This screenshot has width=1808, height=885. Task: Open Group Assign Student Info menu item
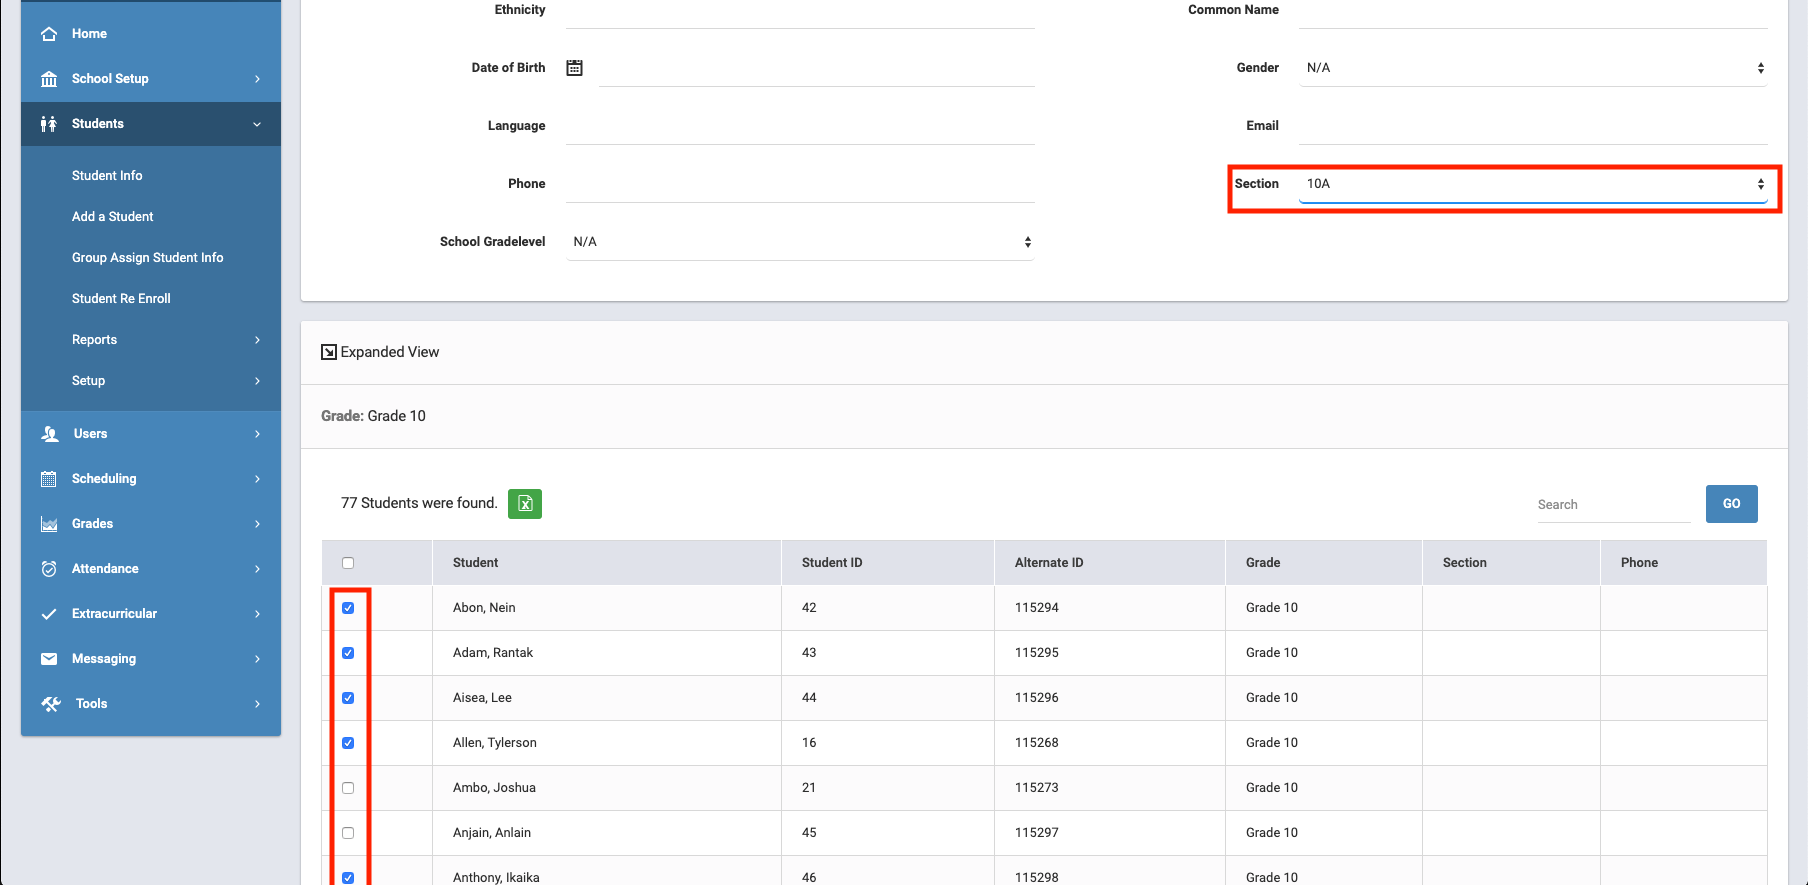tap(147, 258)
